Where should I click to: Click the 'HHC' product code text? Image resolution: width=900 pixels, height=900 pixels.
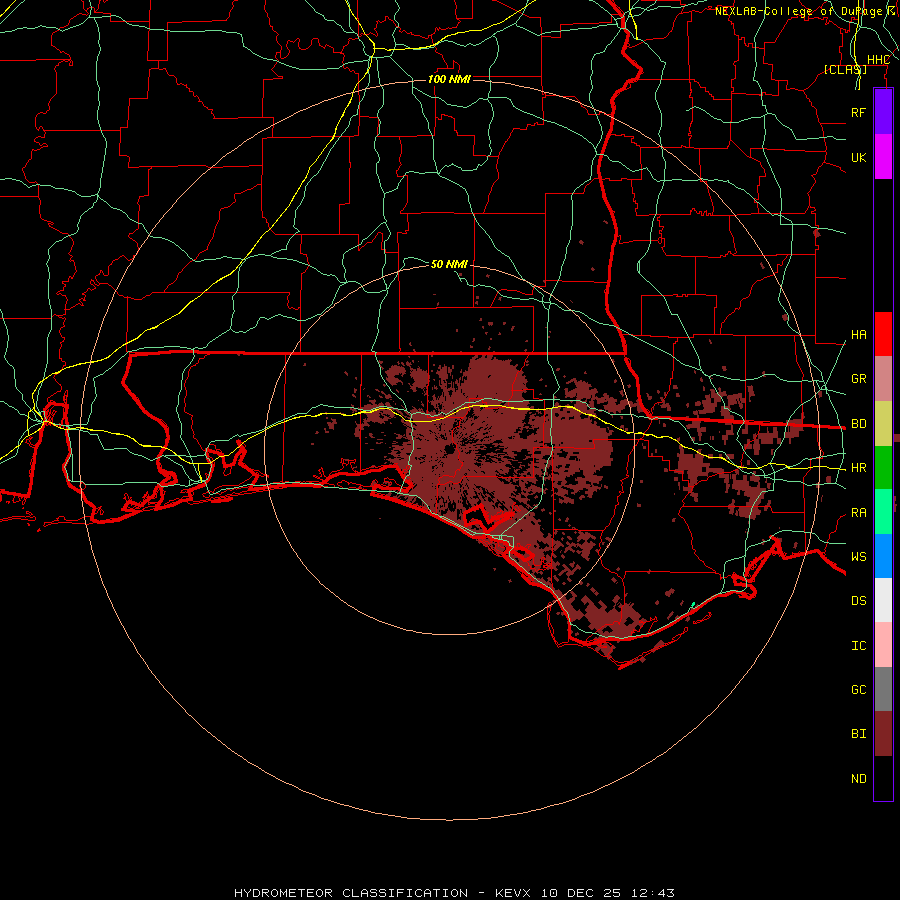tap(878, 60)
